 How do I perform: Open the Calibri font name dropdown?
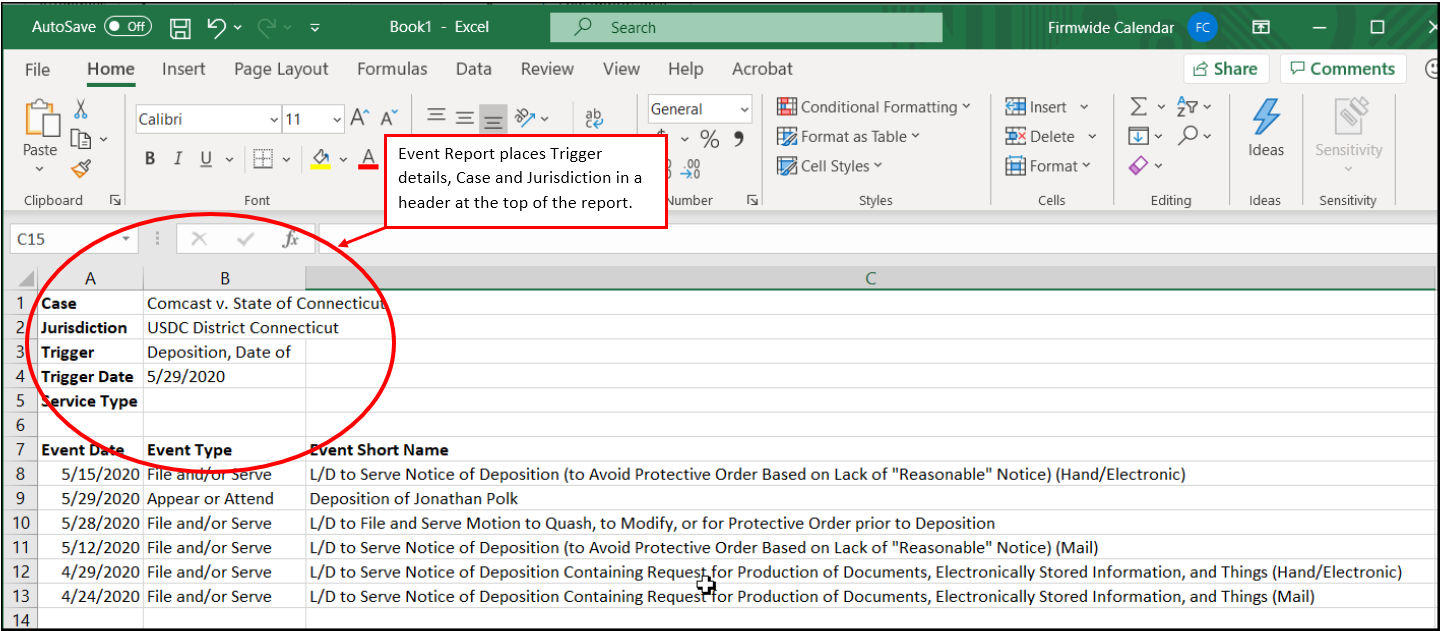[x=274, y=120]
